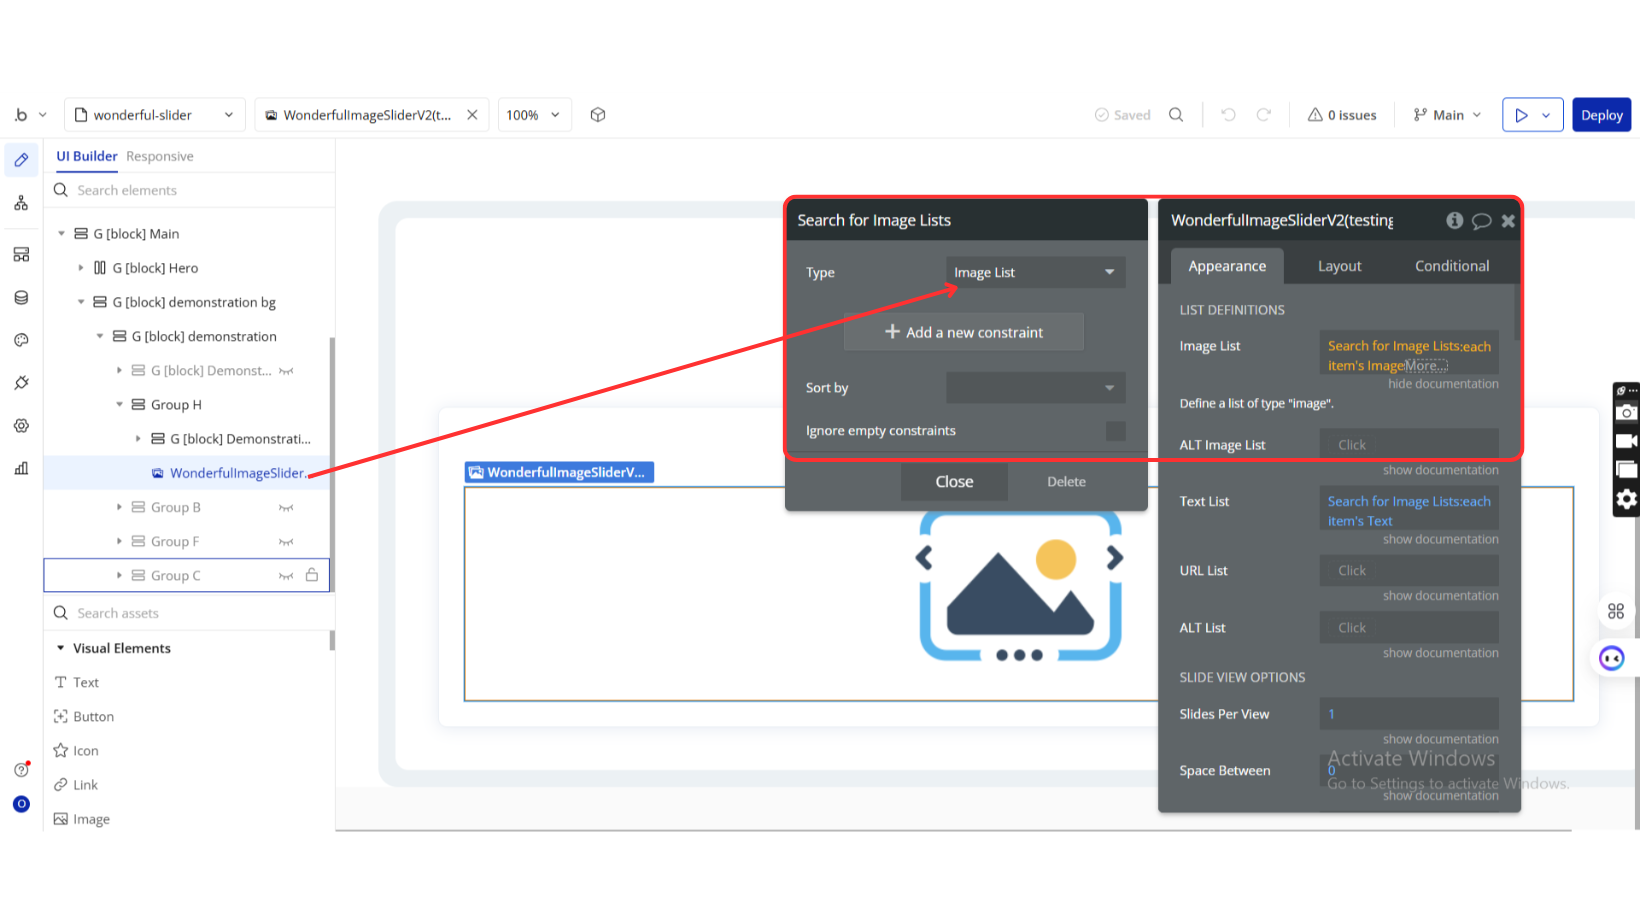
Task: Close the WonderfullImageSliderV2 property editor
Action: point(1508,221)
